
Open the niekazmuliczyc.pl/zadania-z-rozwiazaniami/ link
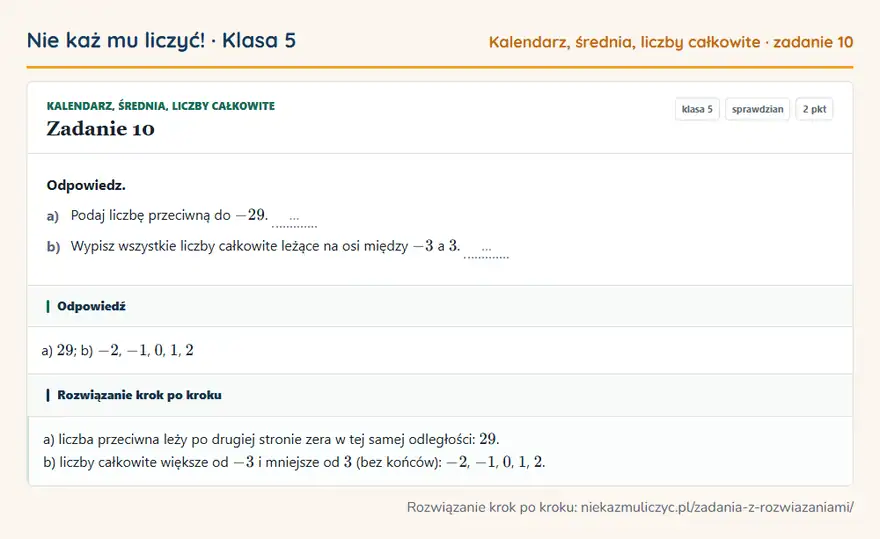click(x=717, y=508)
